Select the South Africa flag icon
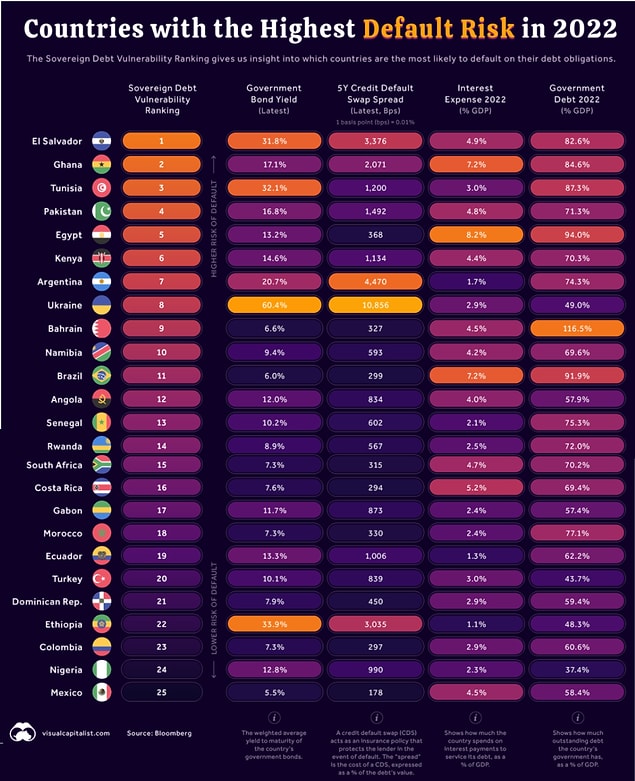Viewport: 635px width, 781px height. click(x=102, y=465)
